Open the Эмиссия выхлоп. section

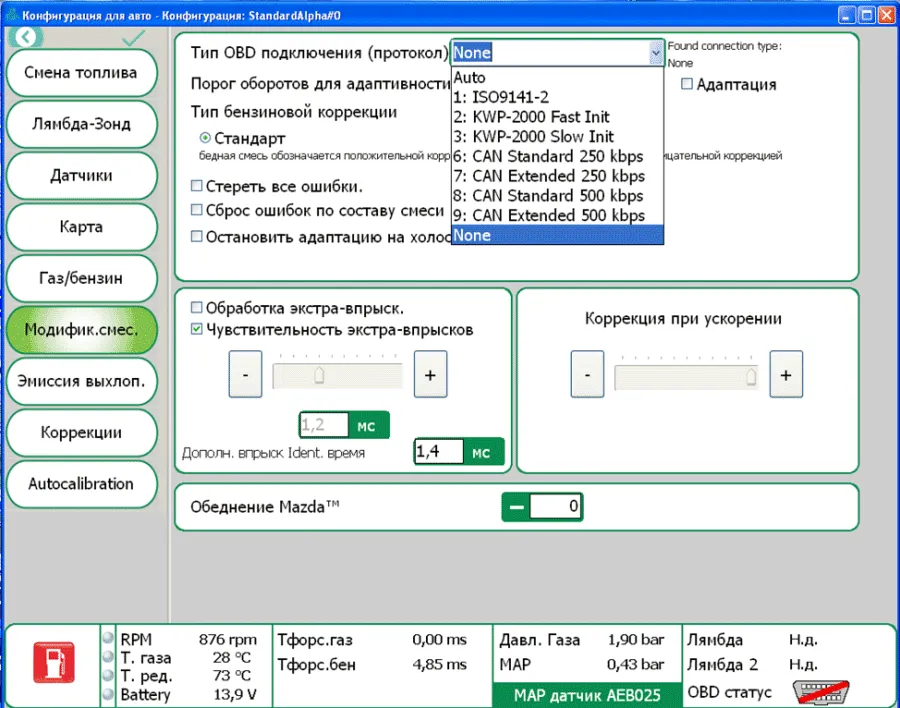pyautogui.click(x=82, y=381)
